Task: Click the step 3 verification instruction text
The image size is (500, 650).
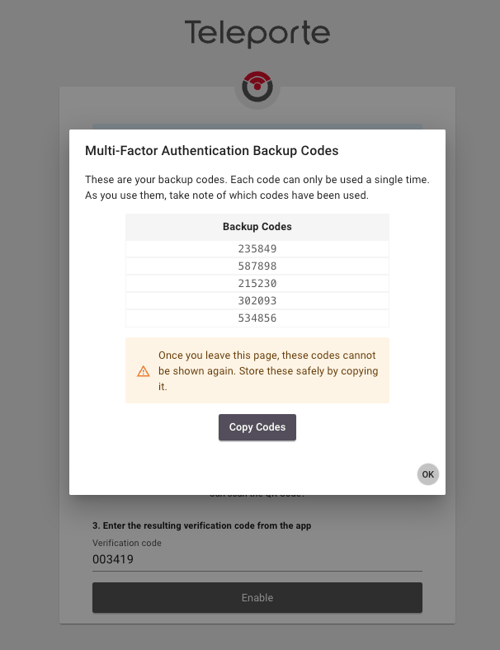Action: coord(201,526)
